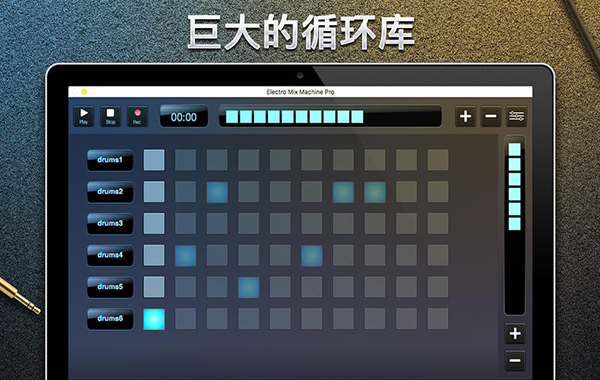
Task: Toggle the first pad in drums2 row
Action: [154, 192]
